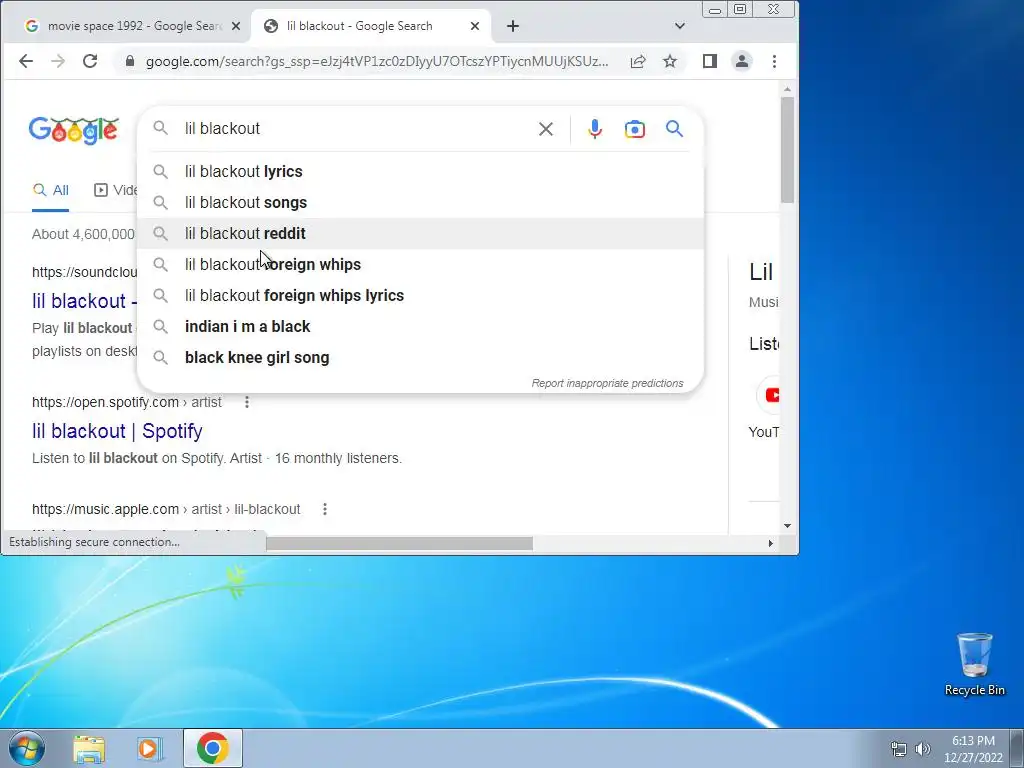Open a new tab with the plus icon

[x=513, y=26]
